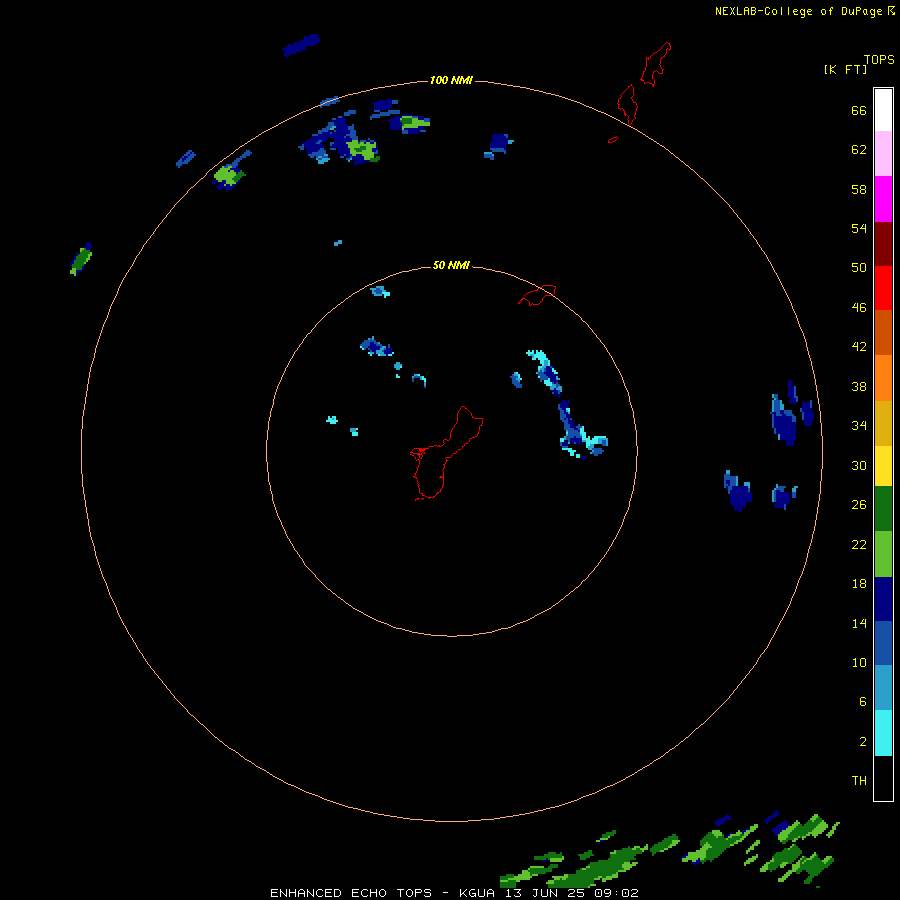This screenshot has height=900, width=900.
Task: Click the '26' legend value
Action: (x=859, y=505)
